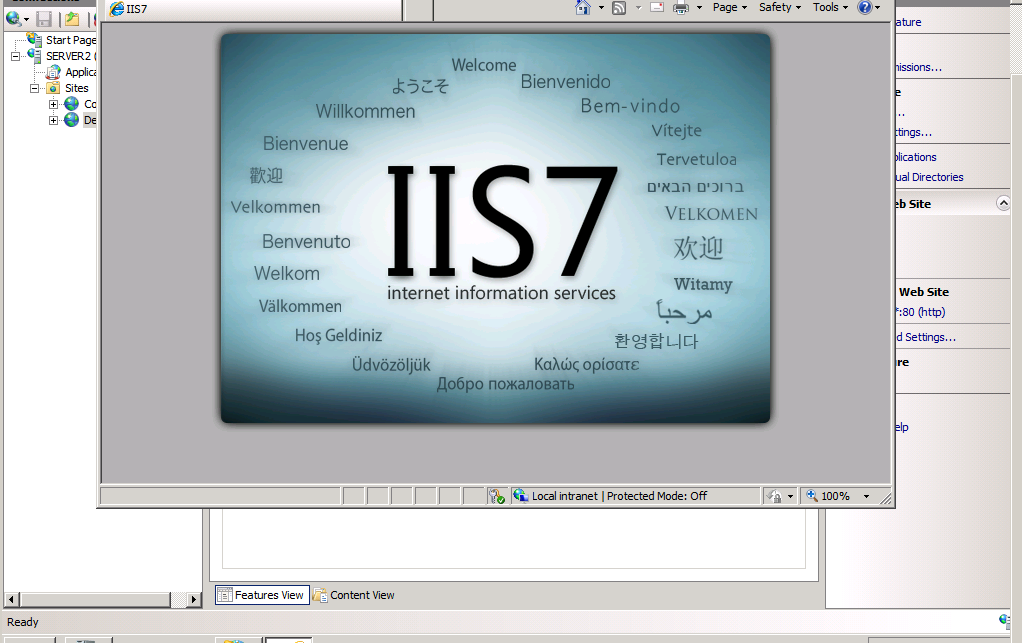Open the zoom level dropdown arrow
The image size is (1022, 643).
tap(866, 496)
